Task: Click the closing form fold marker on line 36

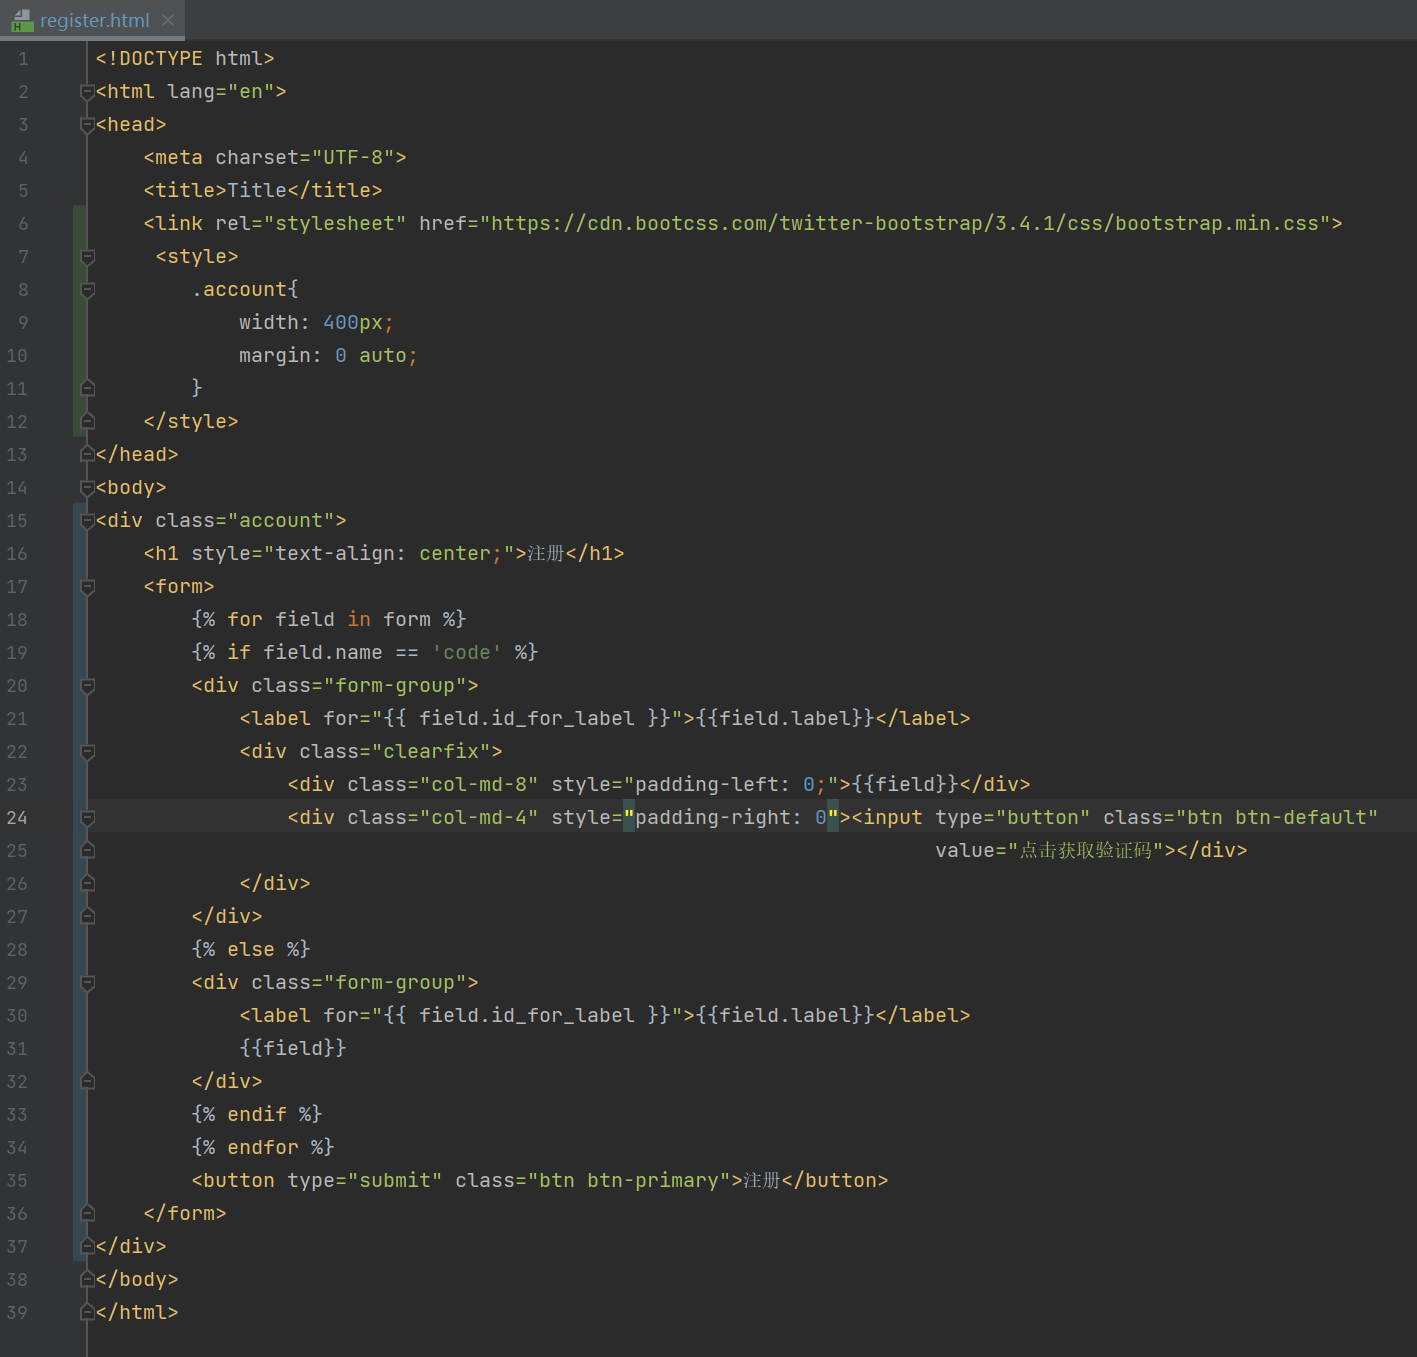Action: point(88,1213)
